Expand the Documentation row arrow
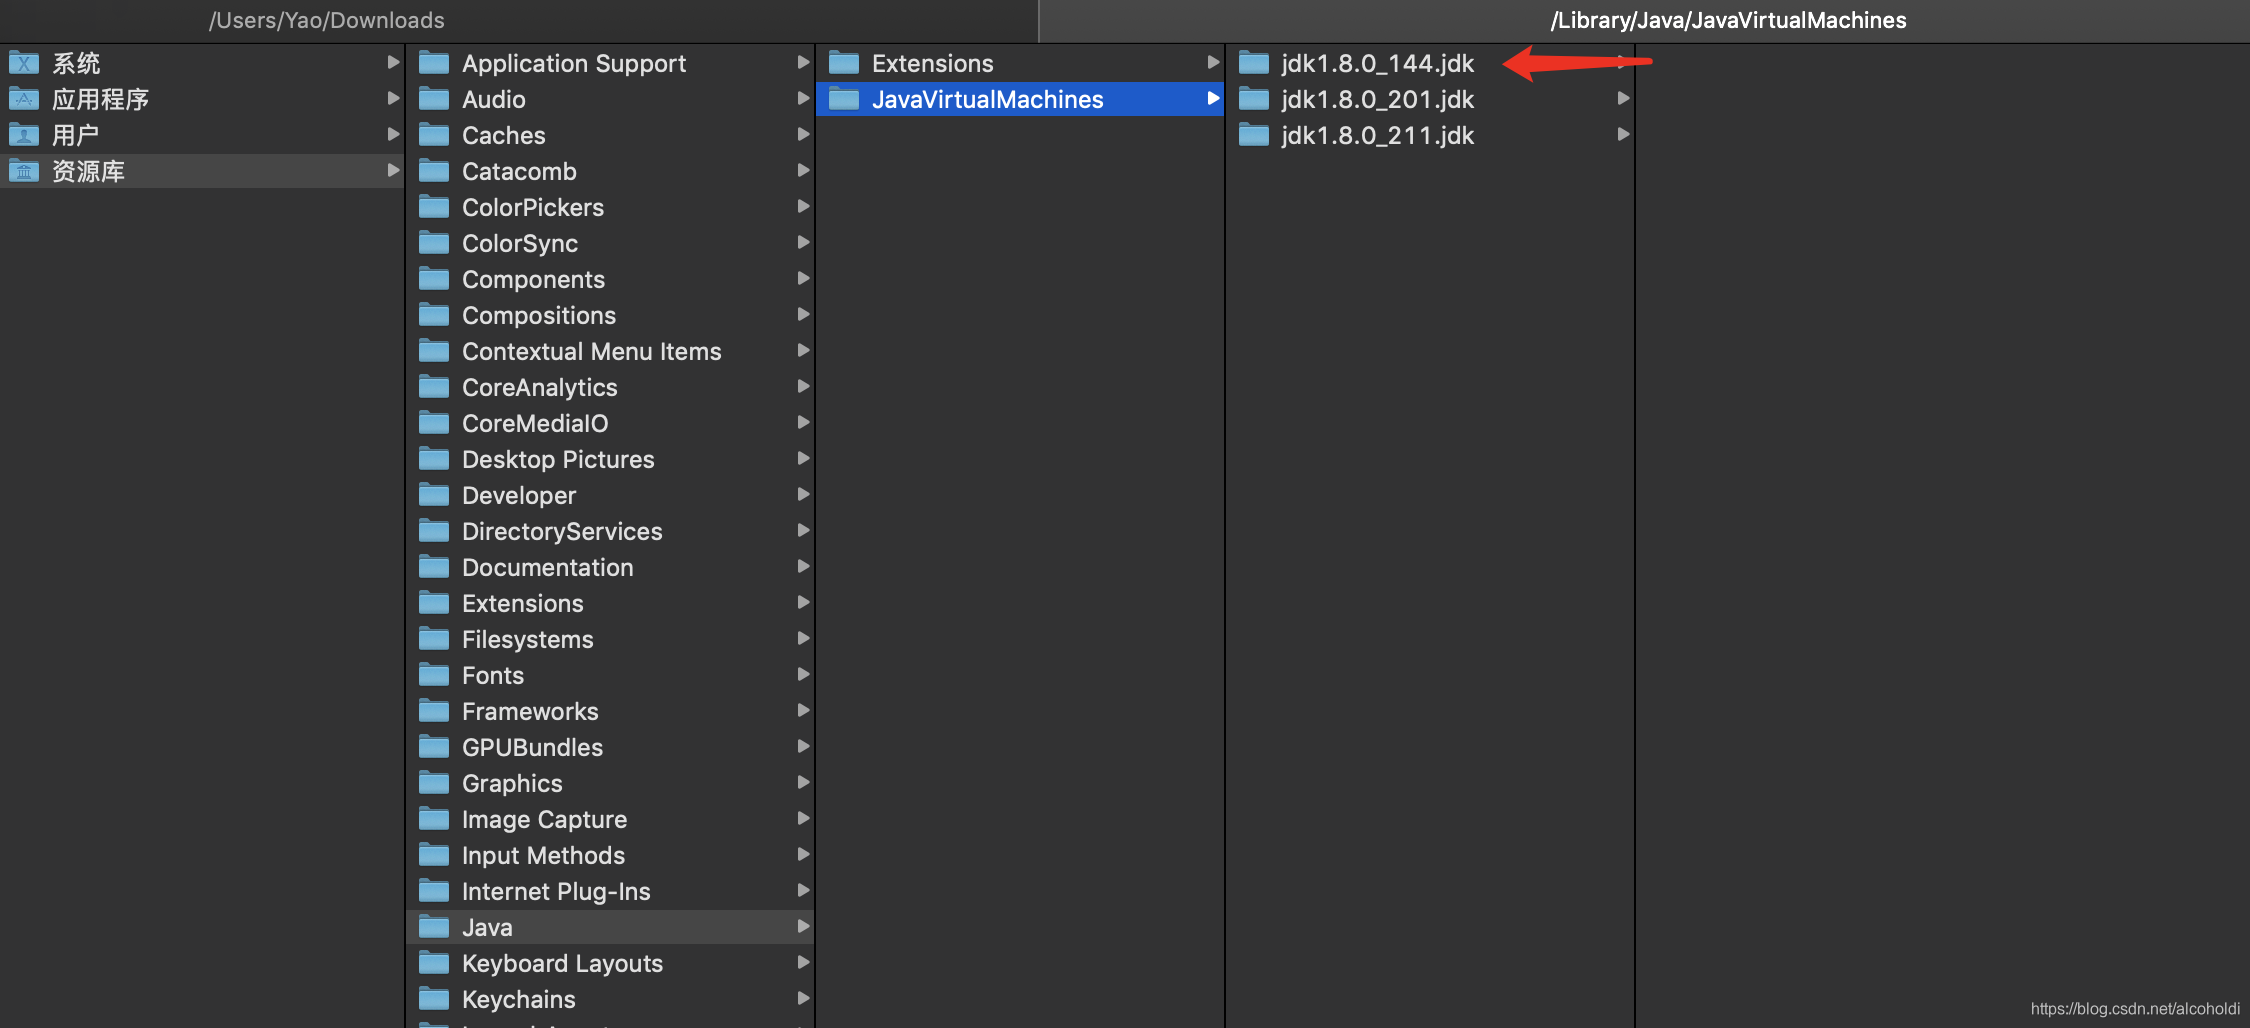2250x1028 pixels. [x=803, y=566]
